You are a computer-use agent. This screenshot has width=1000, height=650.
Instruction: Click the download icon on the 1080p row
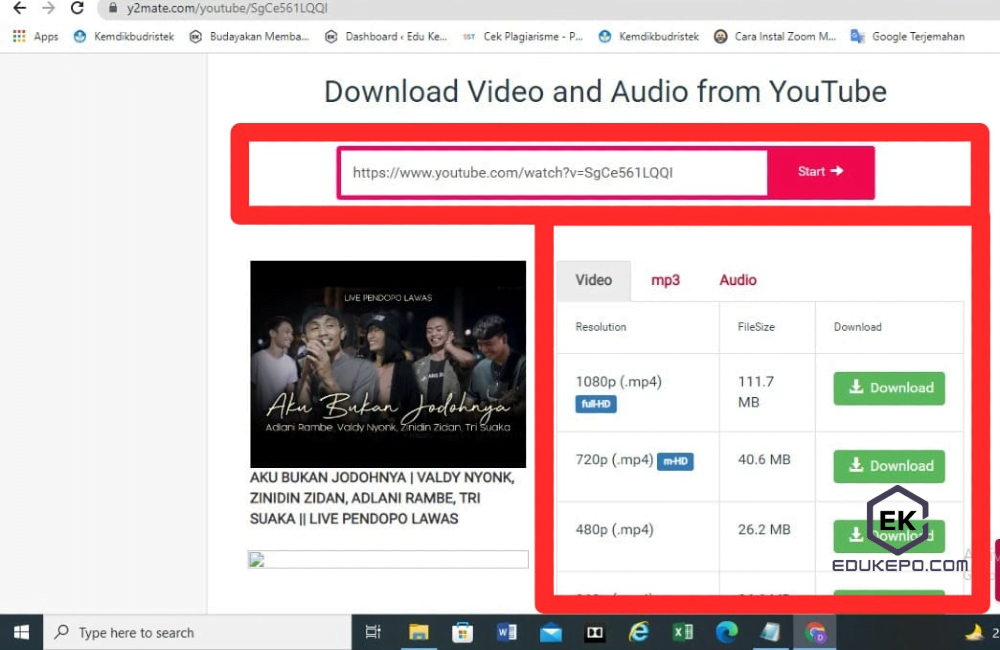tap(856, 388)
